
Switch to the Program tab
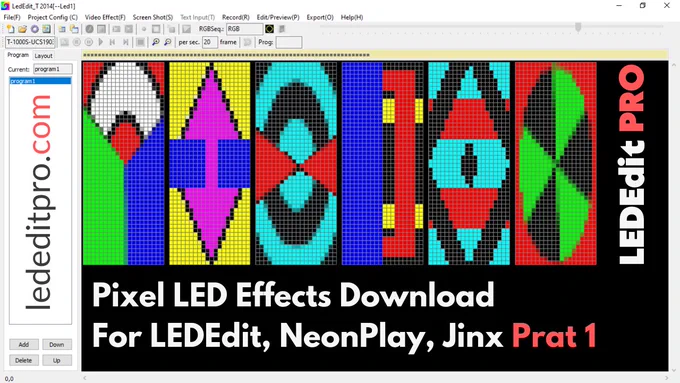(x=18, y=55)
